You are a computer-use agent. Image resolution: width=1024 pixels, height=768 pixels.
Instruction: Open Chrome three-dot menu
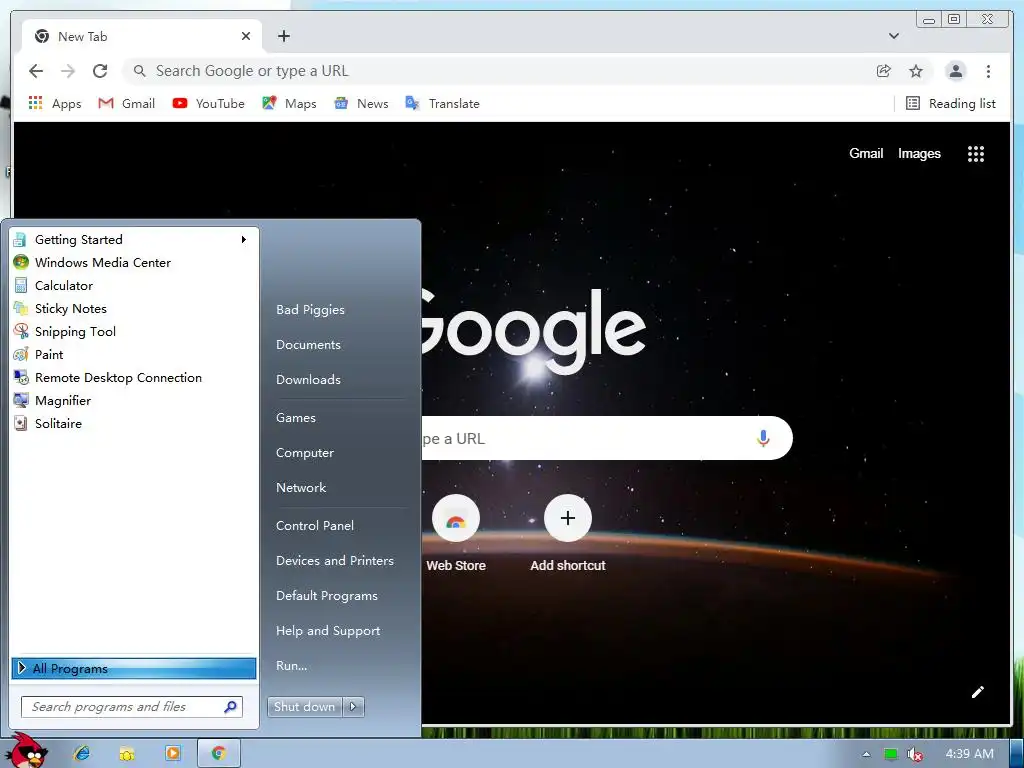point(988,71)
